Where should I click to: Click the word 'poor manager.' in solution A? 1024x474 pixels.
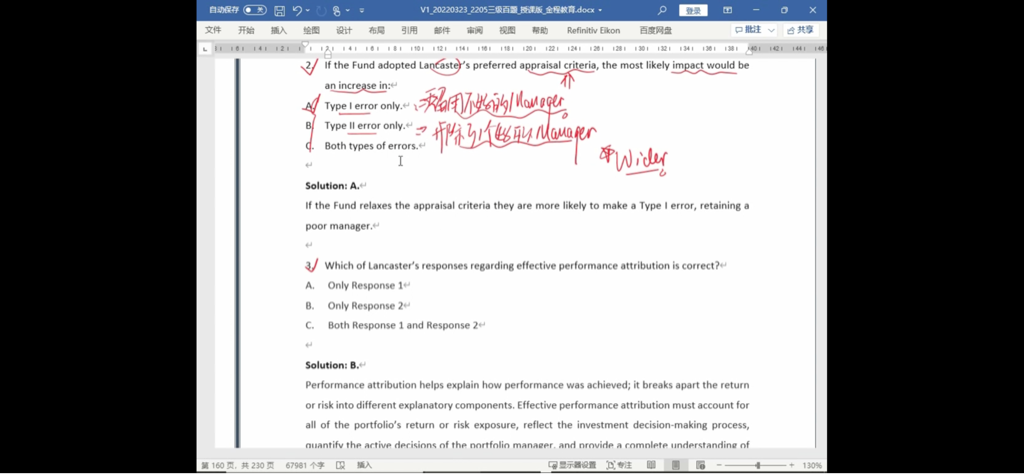[x=338, y=226]
